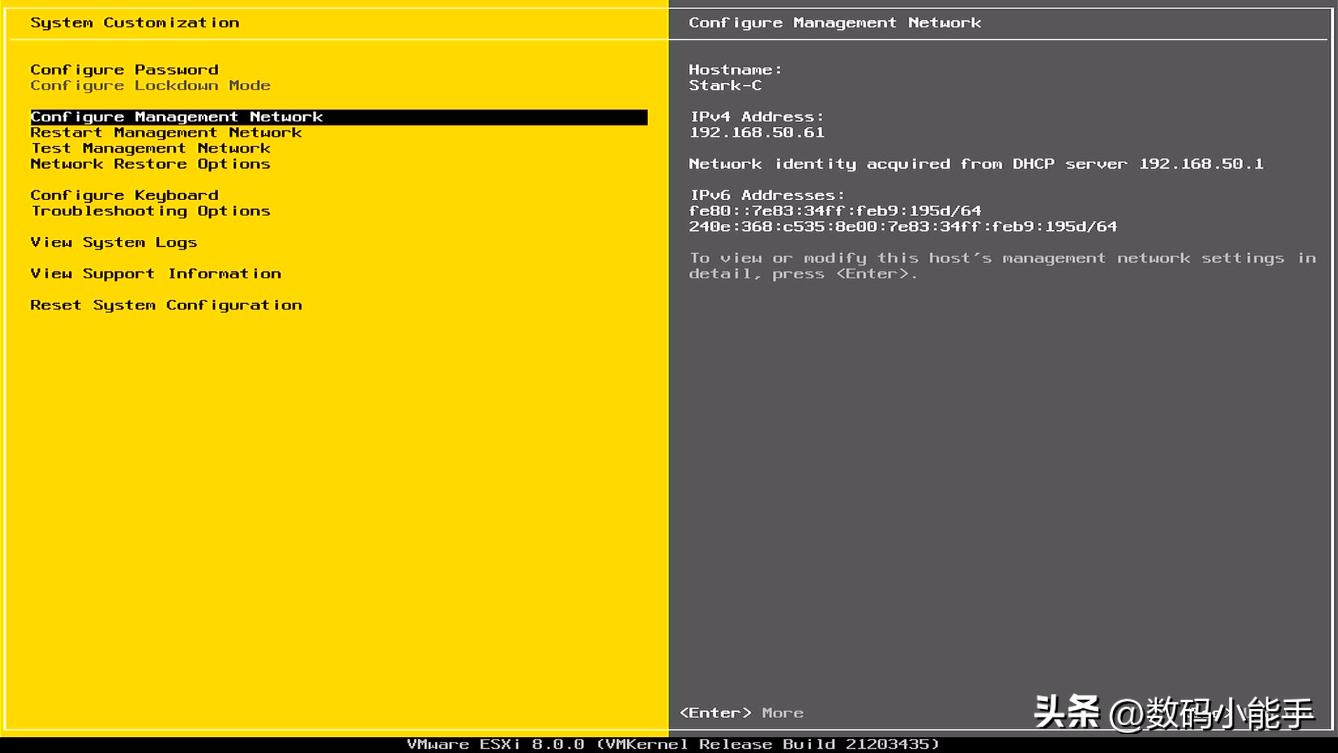Click the <Enter> More hint
This screenshot has width=1338, height=753.
(741, 713)
